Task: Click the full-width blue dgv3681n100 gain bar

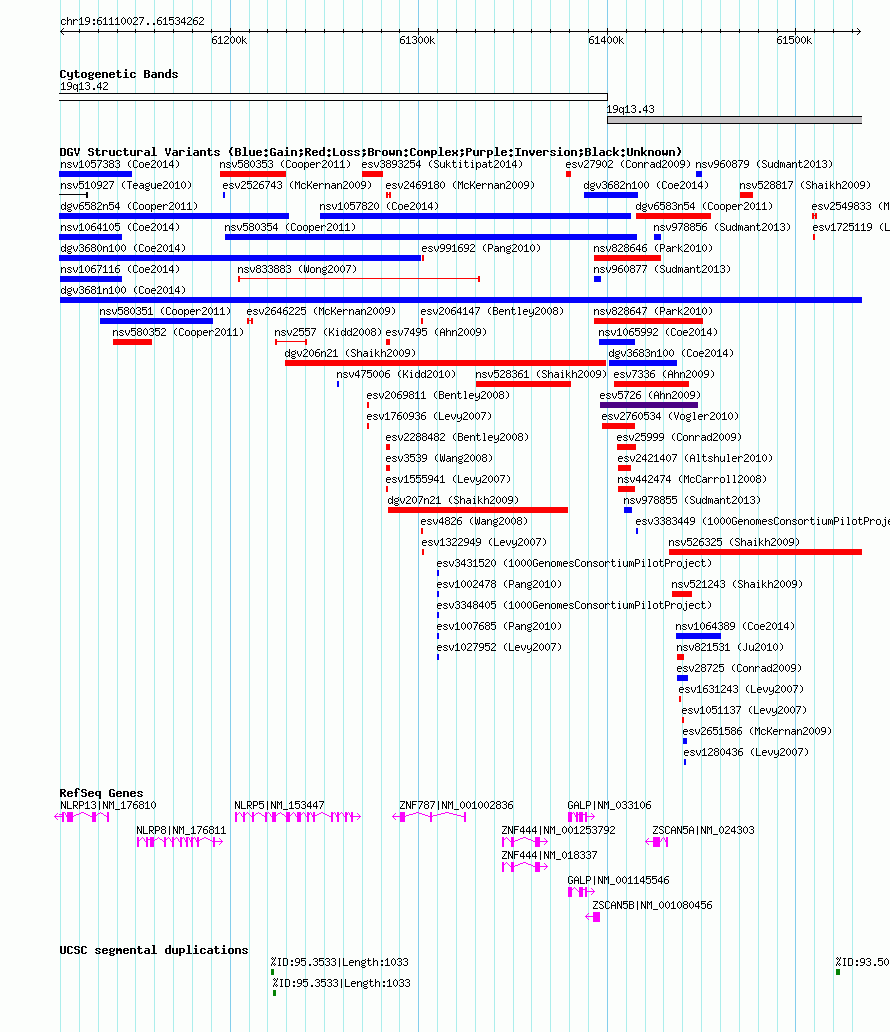Action: (461, 300)
